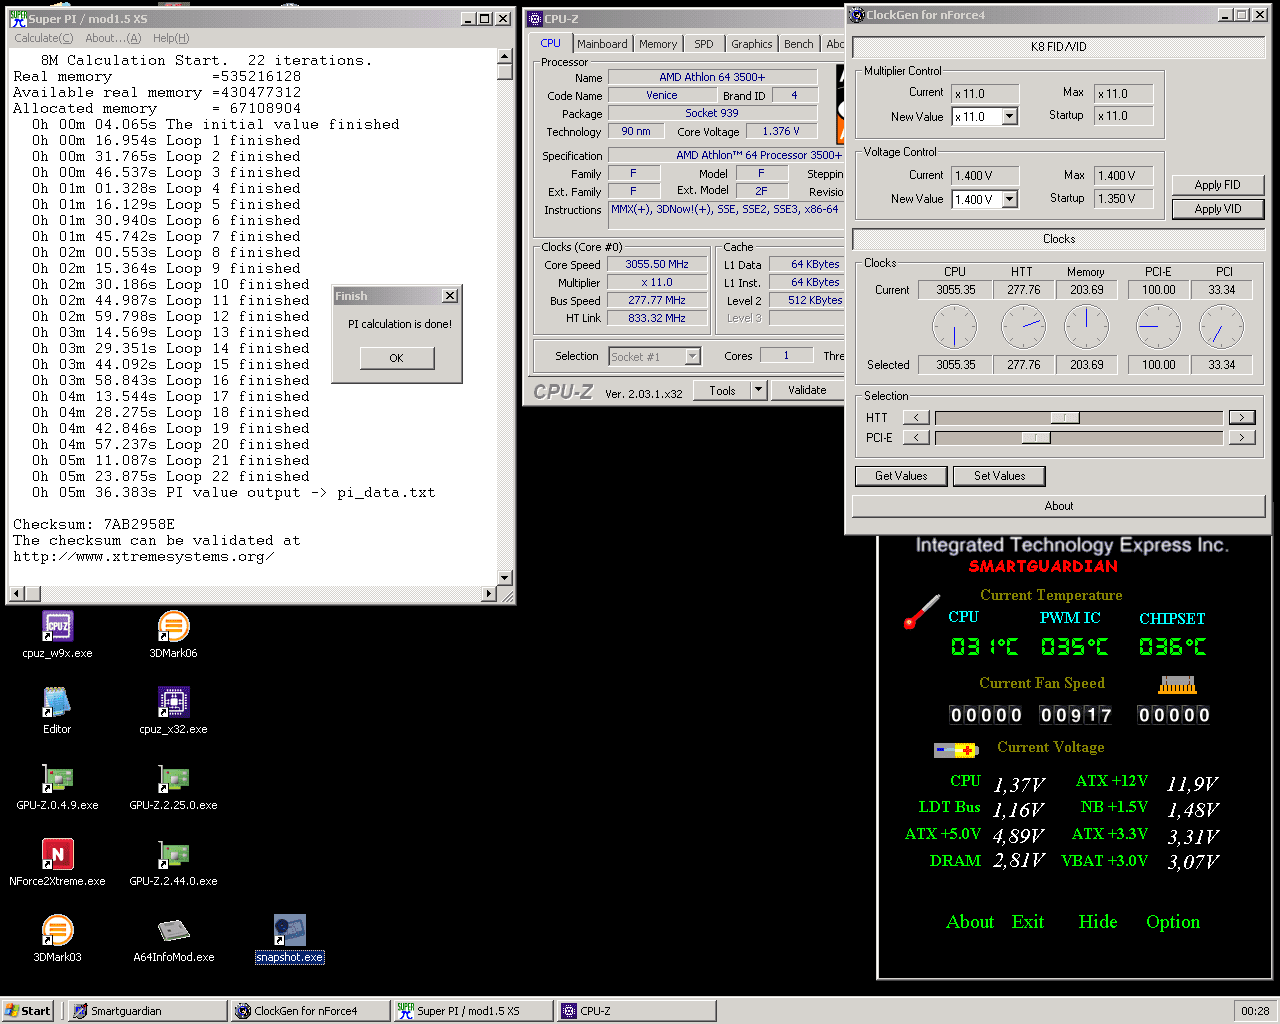Open the Calculate menu in Super PI

tap(43, 38)
